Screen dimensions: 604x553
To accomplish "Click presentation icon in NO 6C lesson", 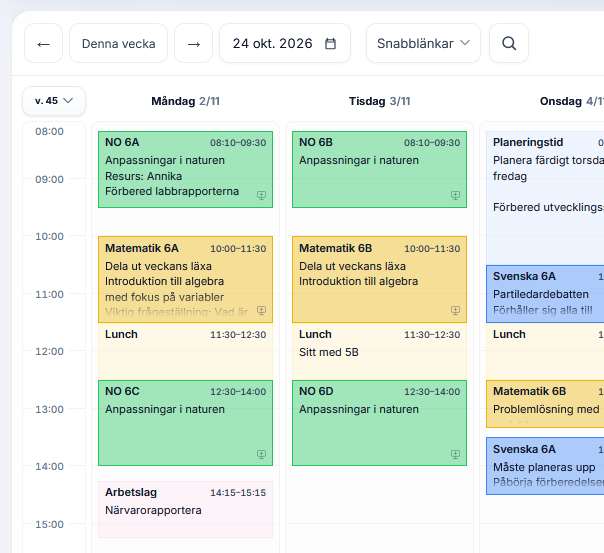I will click(x=262, y=454).
